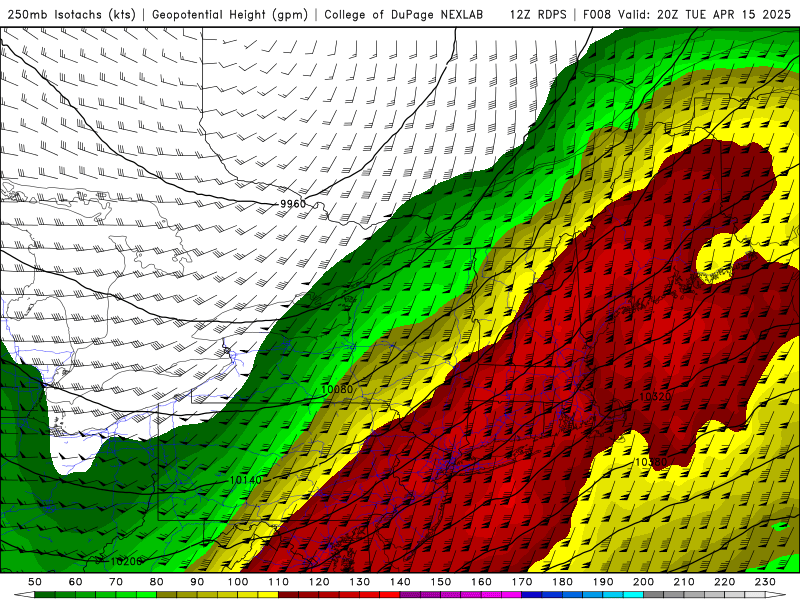Click the 120 value on the color scale
Viewport: 800px width, 600px height.
[319, 582]
